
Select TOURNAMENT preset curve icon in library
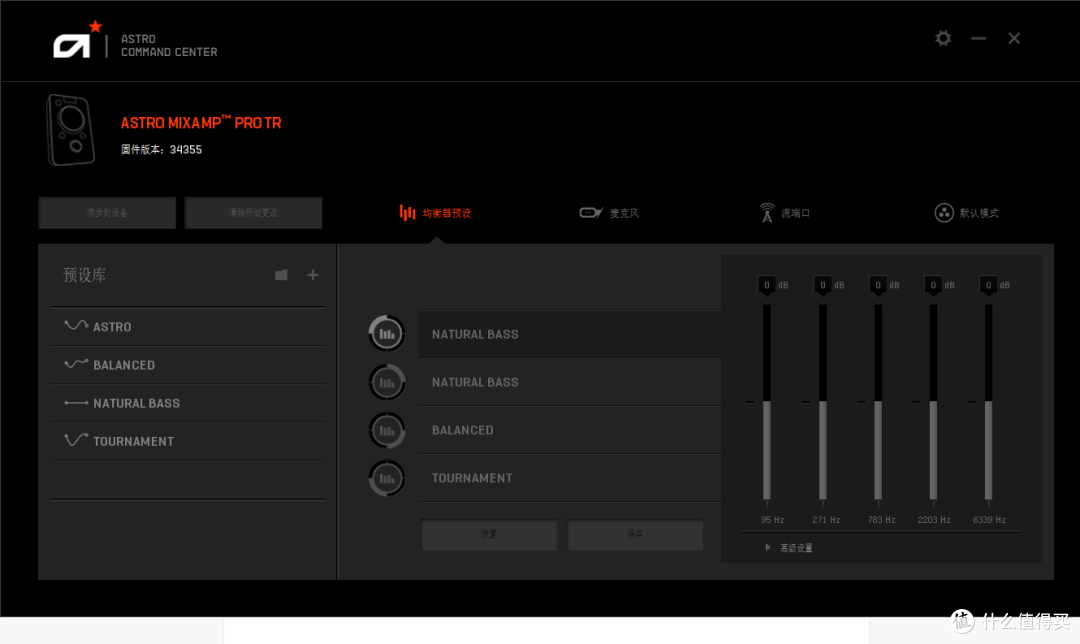(76, 440)
